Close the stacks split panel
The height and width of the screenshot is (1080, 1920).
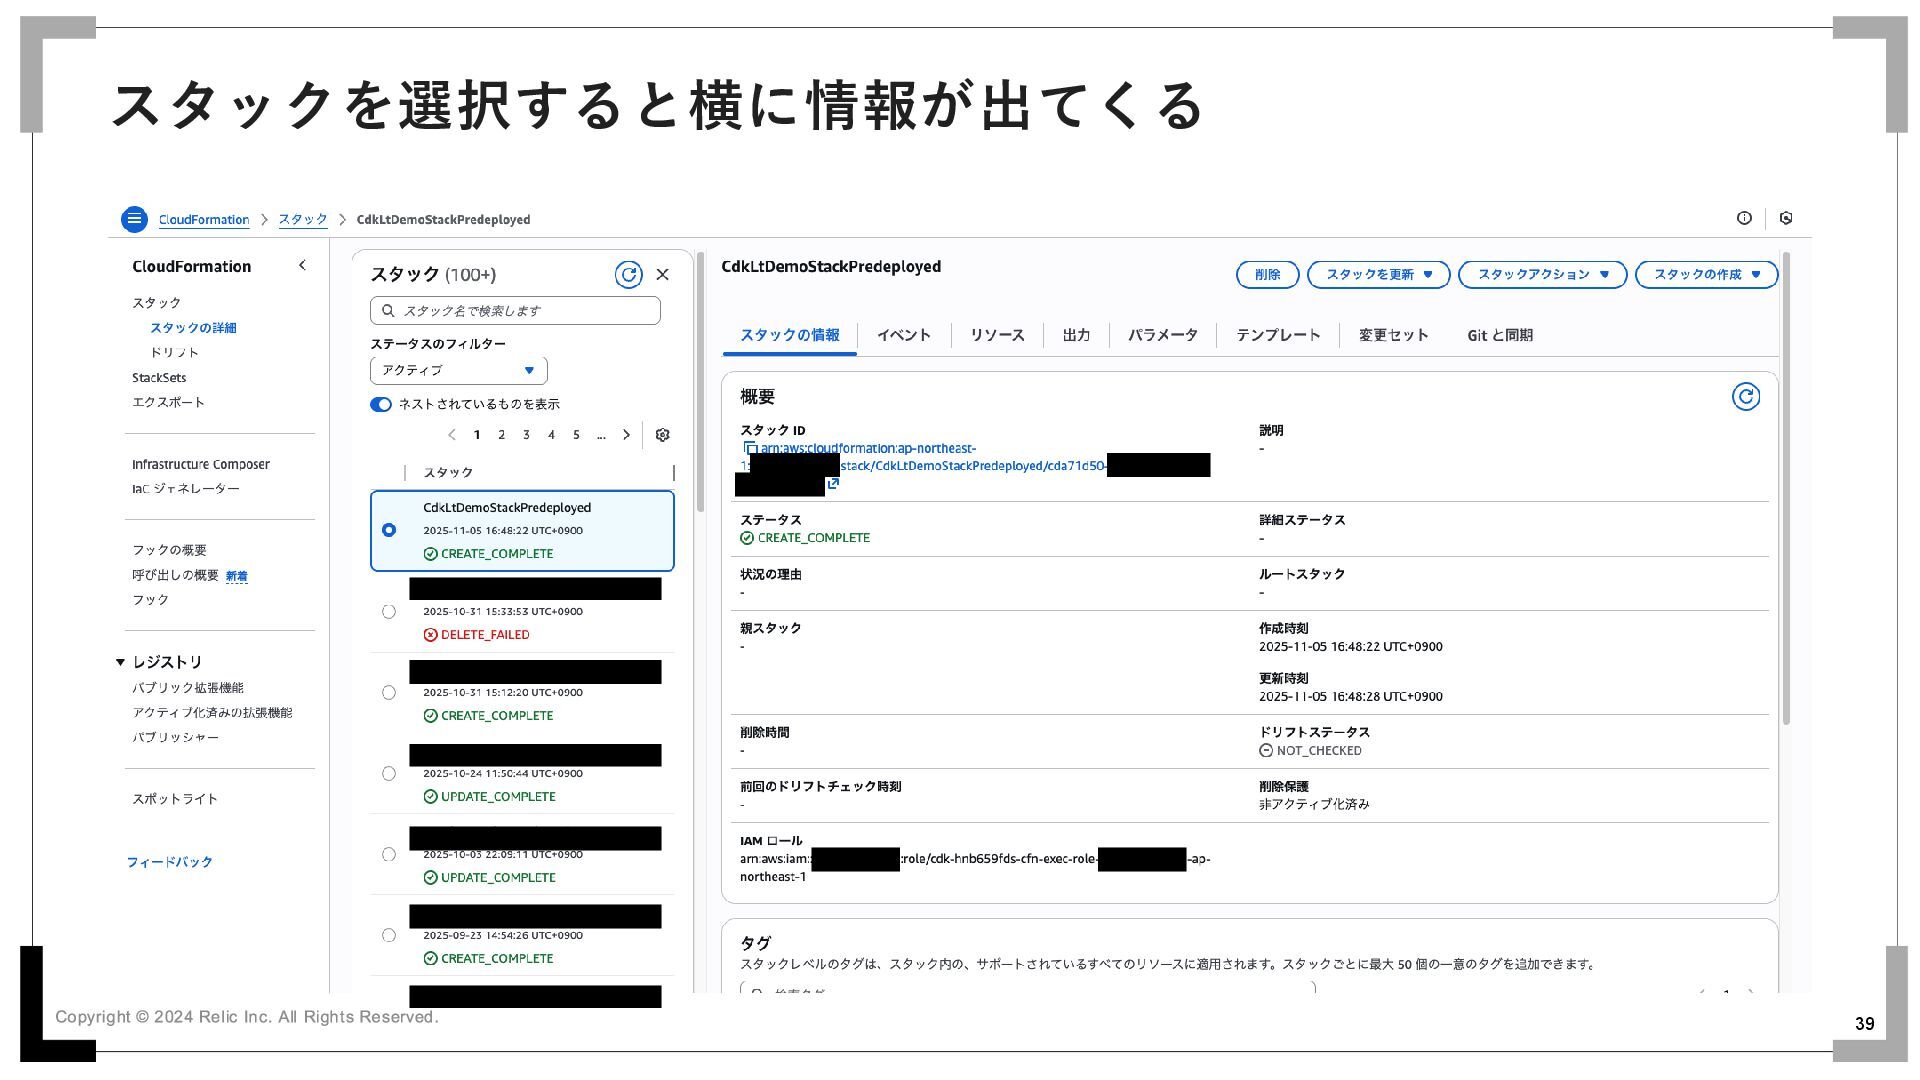click(x=662, y=275)
